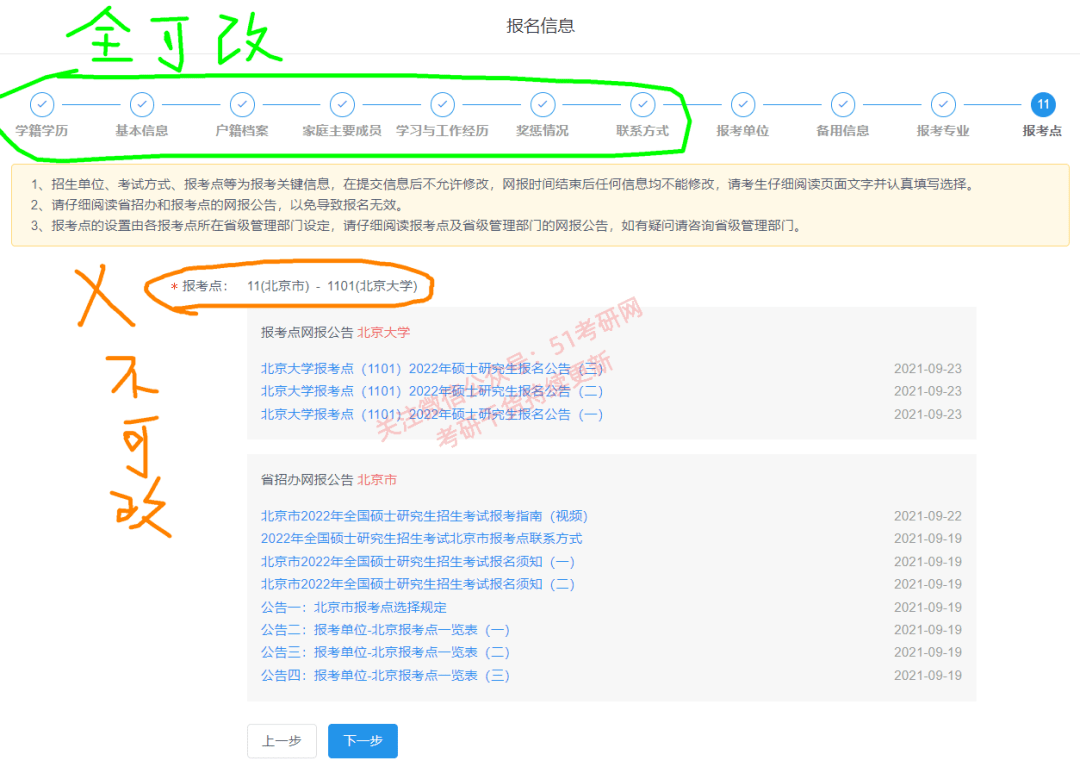The image size is (1080, 773).
Task: Click the blue step 11 circle
Action: [1043, 105]
